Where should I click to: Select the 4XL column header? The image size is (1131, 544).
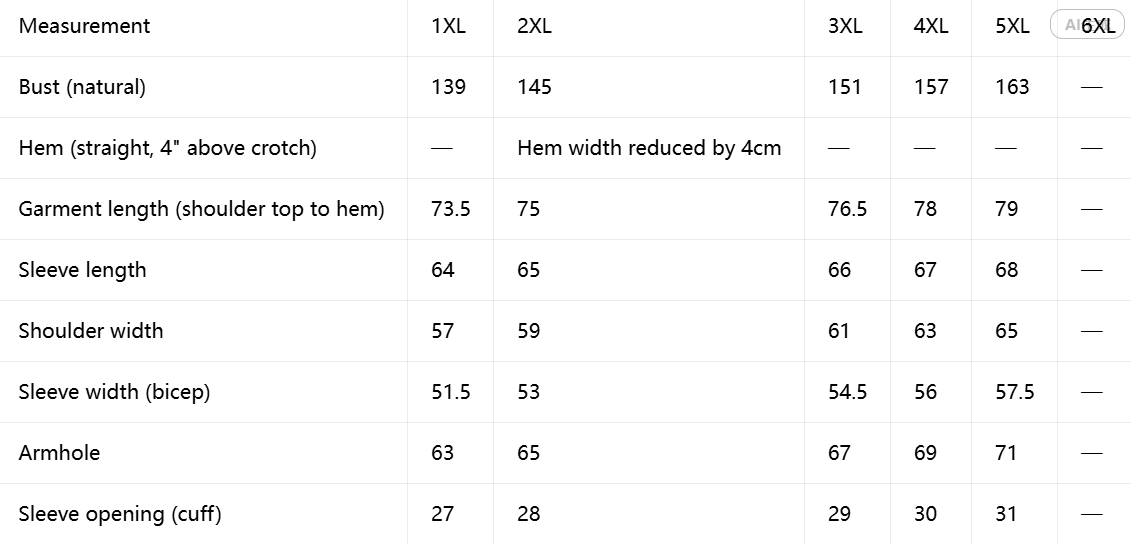pos(931,26)
